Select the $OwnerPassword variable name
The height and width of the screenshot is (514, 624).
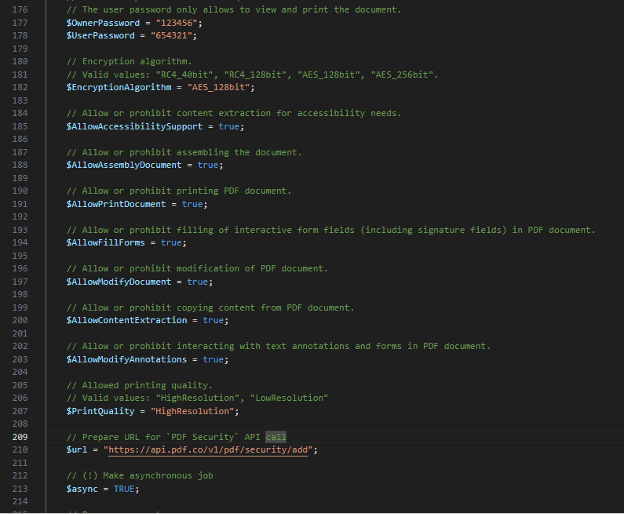(103, 23)
